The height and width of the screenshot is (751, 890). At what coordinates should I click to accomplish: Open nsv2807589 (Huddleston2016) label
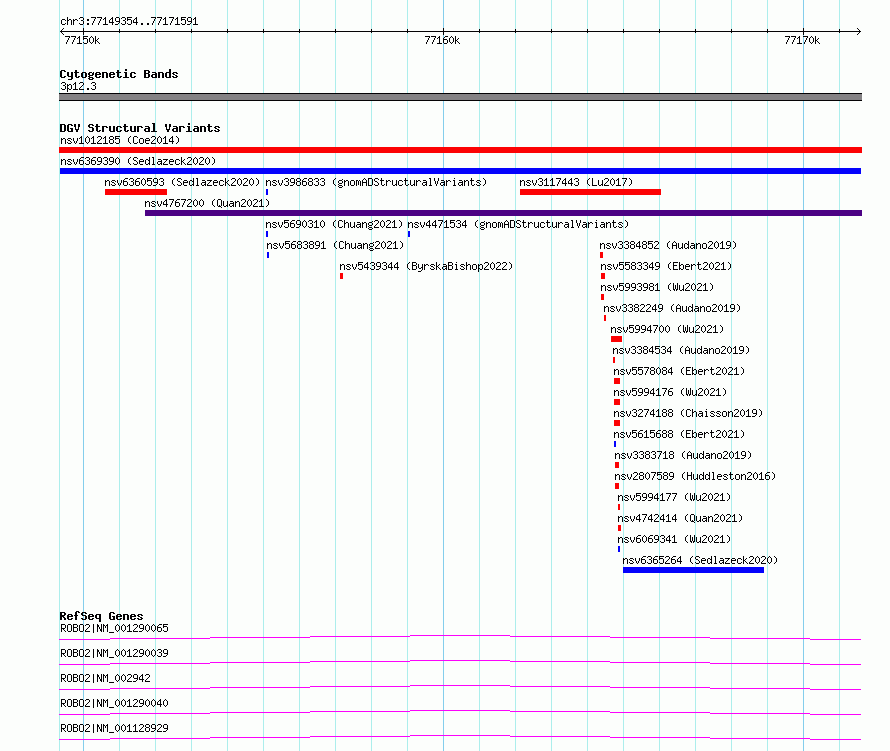(695, 476)
